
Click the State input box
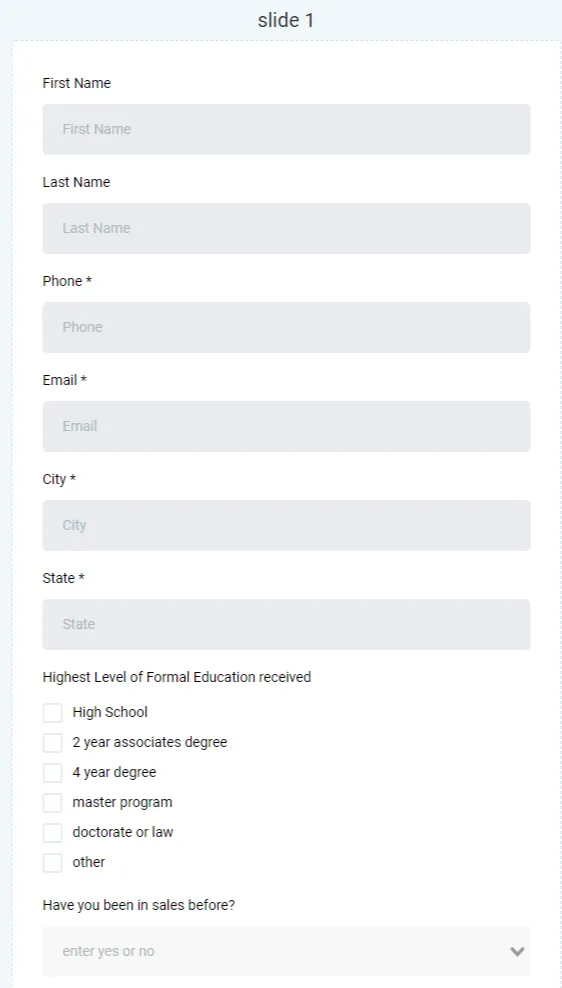tap(286, 624)
